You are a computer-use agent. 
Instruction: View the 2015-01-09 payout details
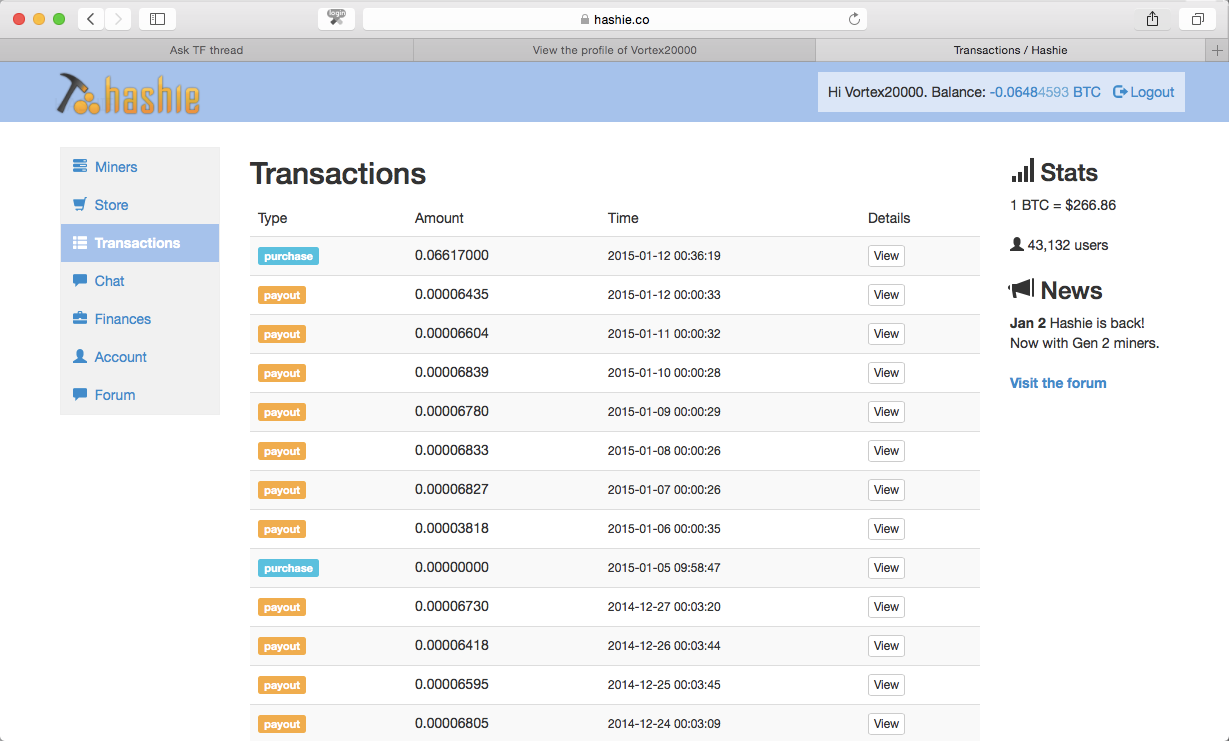tap(886, 412)
